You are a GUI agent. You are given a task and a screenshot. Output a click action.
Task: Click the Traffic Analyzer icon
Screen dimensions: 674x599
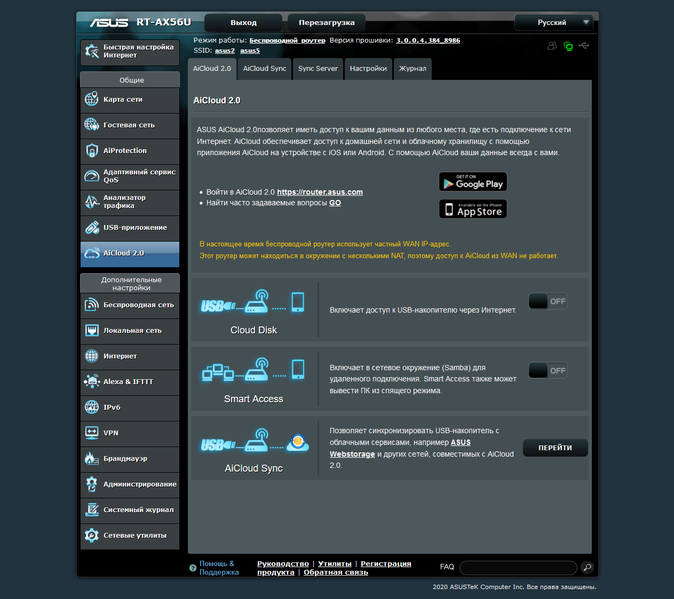[x=92, y=202]
